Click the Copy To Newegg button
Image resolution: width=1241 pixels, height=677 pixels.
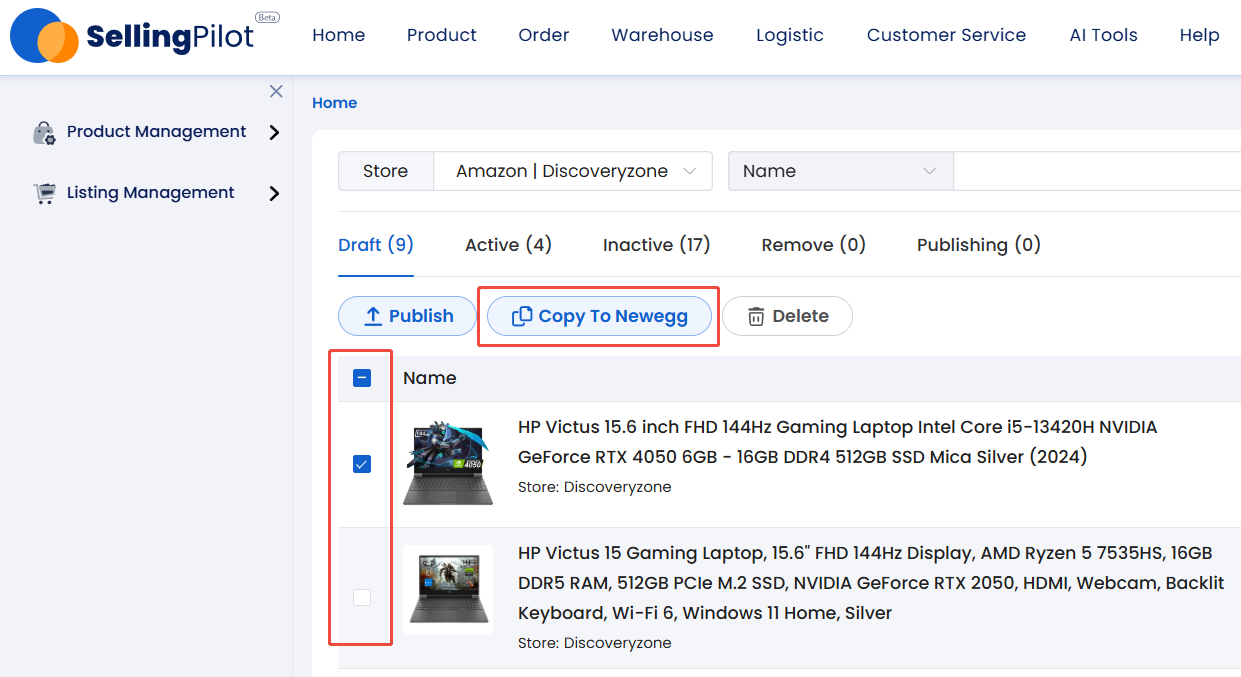599,316
